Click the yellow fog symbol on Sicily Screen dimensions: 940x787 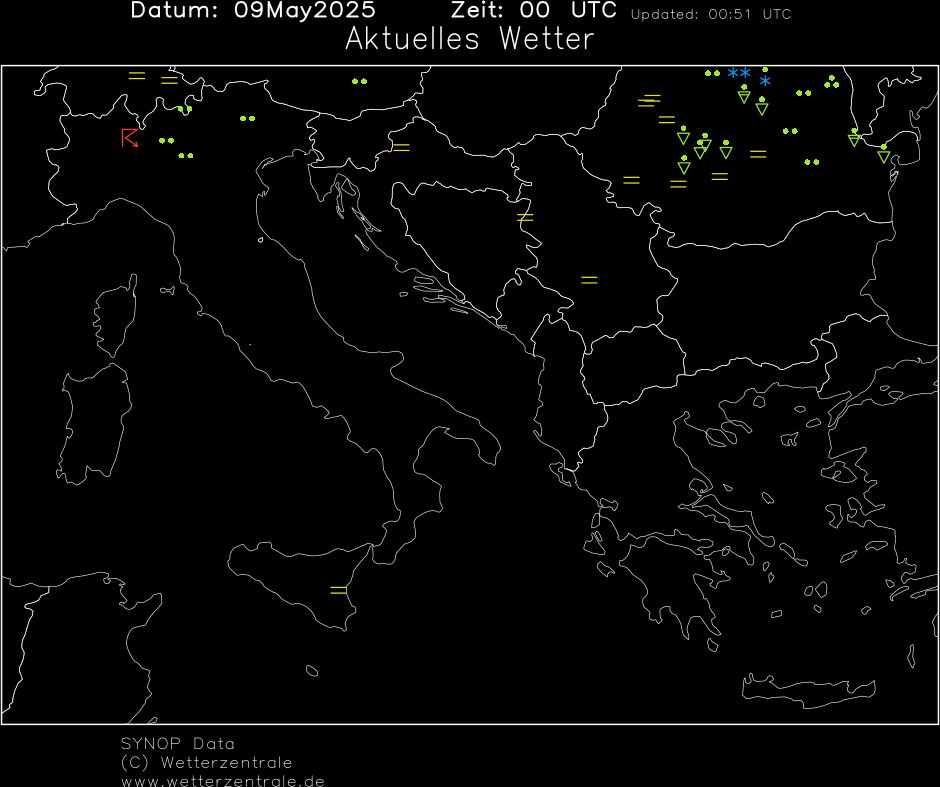click(x=339, y=590)
